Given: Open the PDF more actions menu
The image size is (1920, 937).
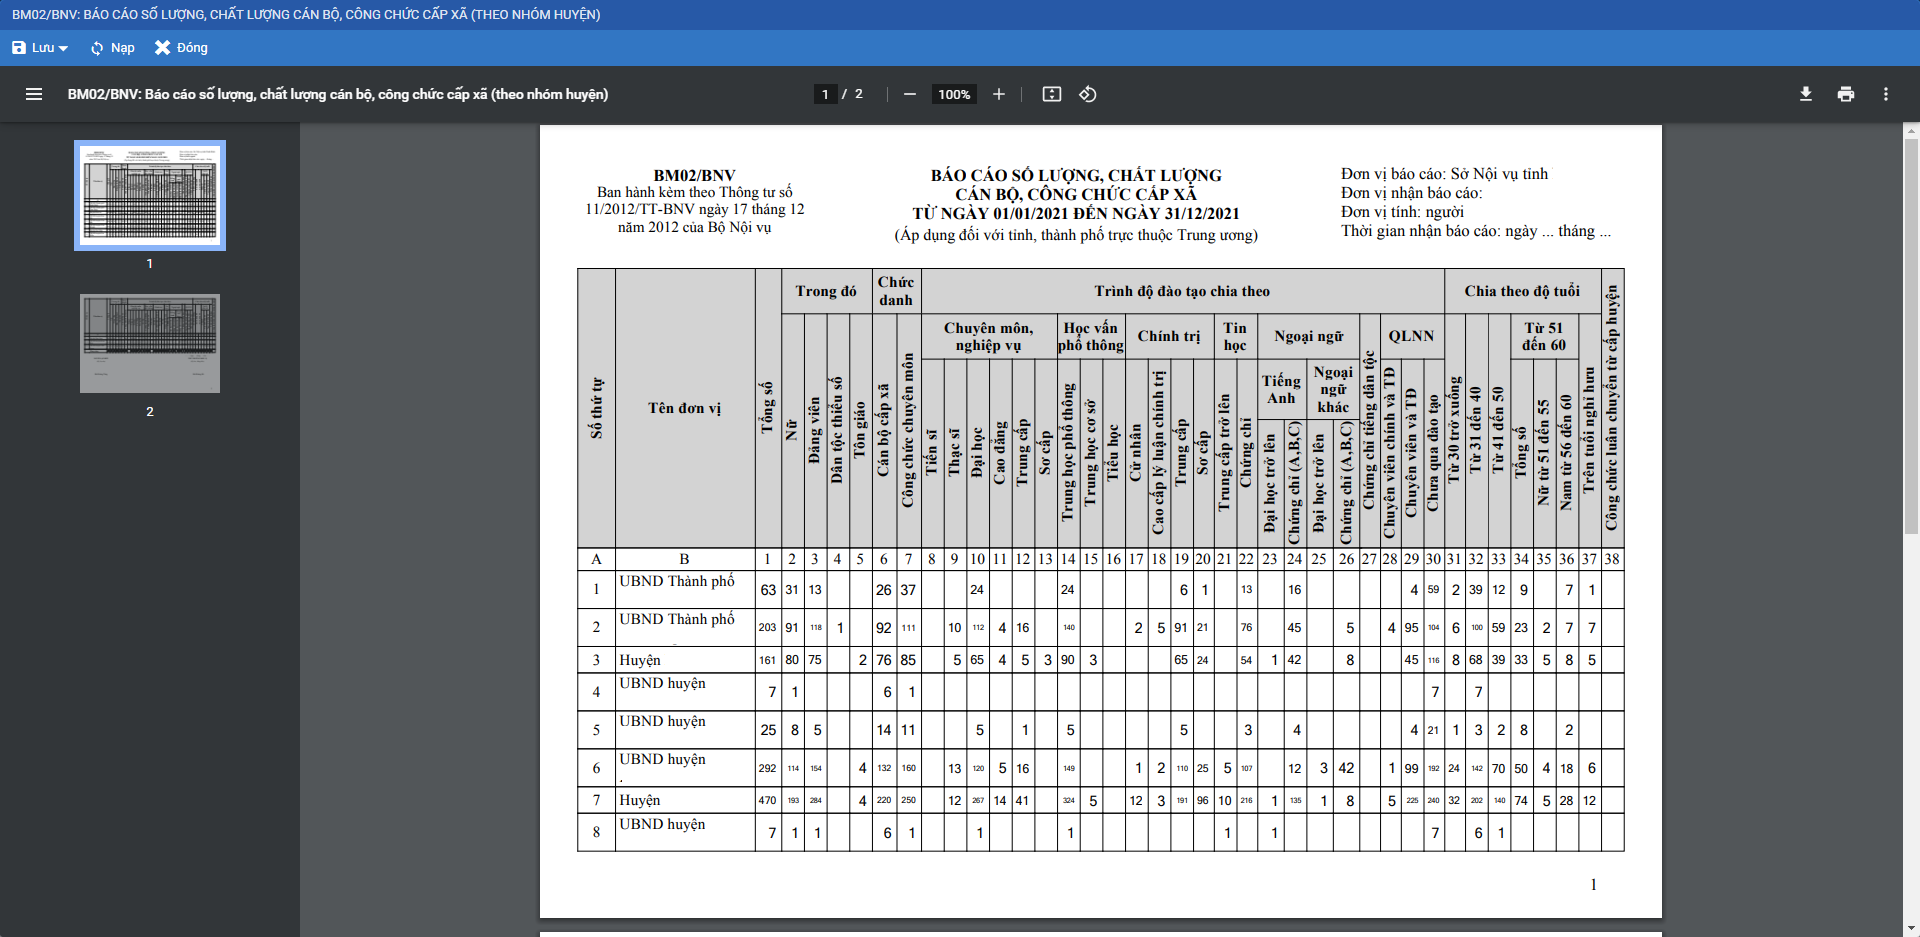Looking at the screenshot, I should tap(1885, 94).
